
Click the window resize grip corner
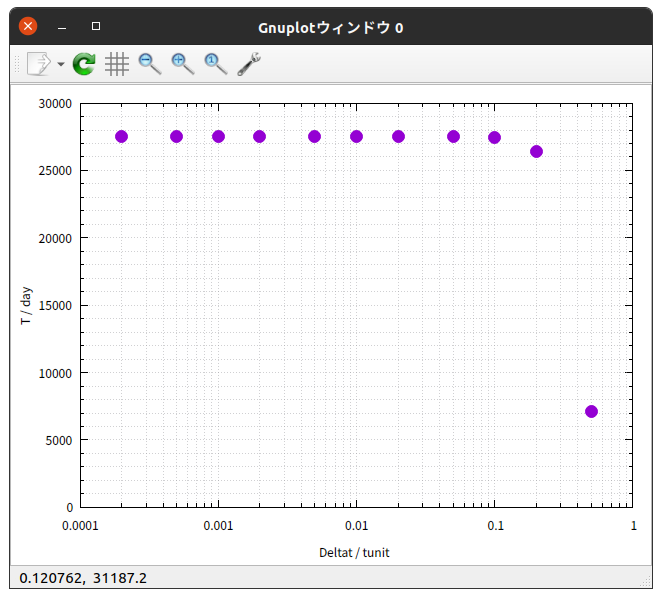point(646,582)
